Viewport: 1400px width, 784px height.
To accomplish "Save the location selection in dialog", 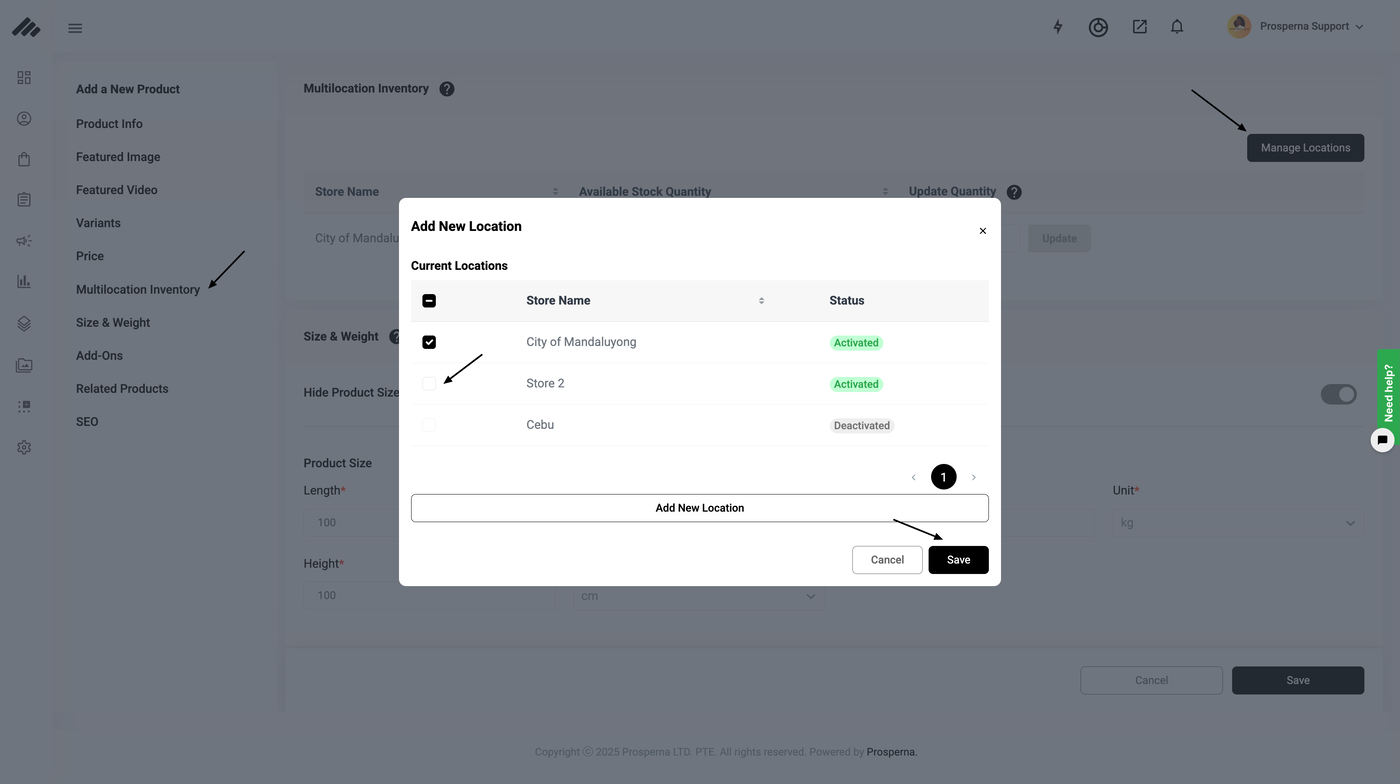I will point(958,560).
